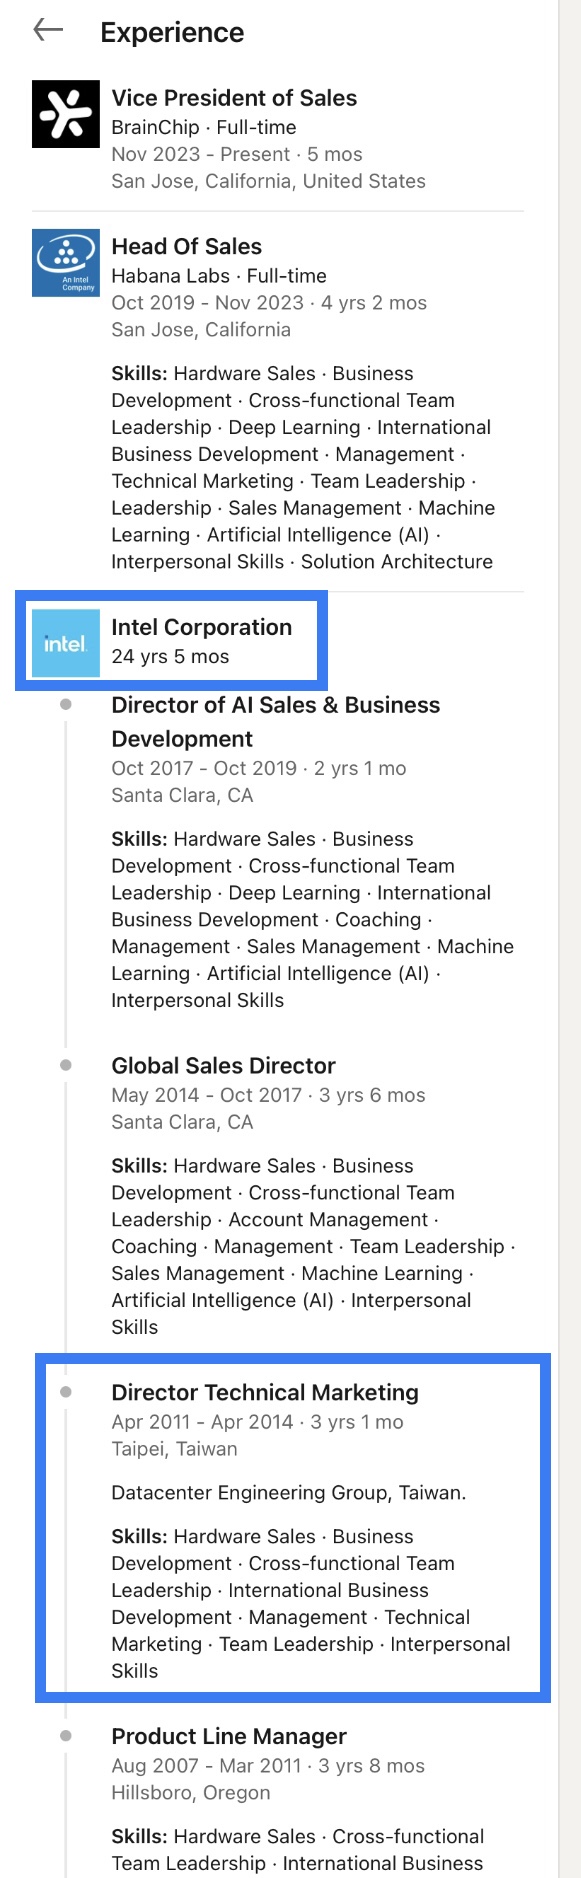
Task: Select the Habana Labs · Full-time company line
Action: [219, 276]
